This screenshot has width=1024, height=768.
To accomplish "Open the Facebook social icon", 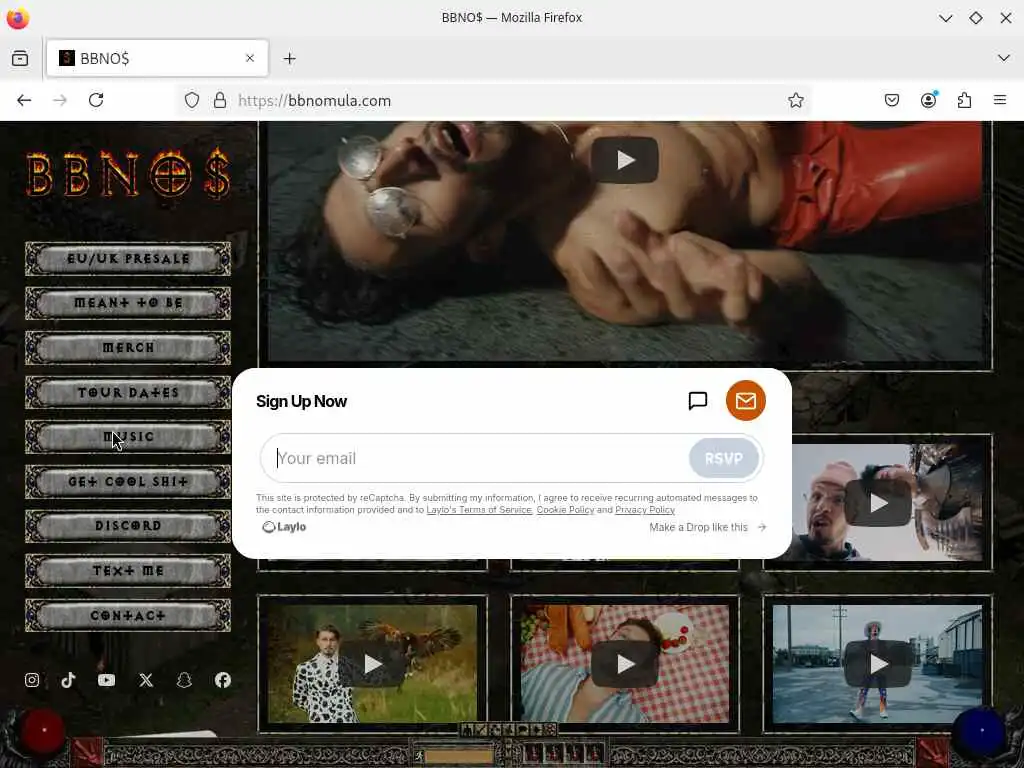I will click(x=223, y=680).
